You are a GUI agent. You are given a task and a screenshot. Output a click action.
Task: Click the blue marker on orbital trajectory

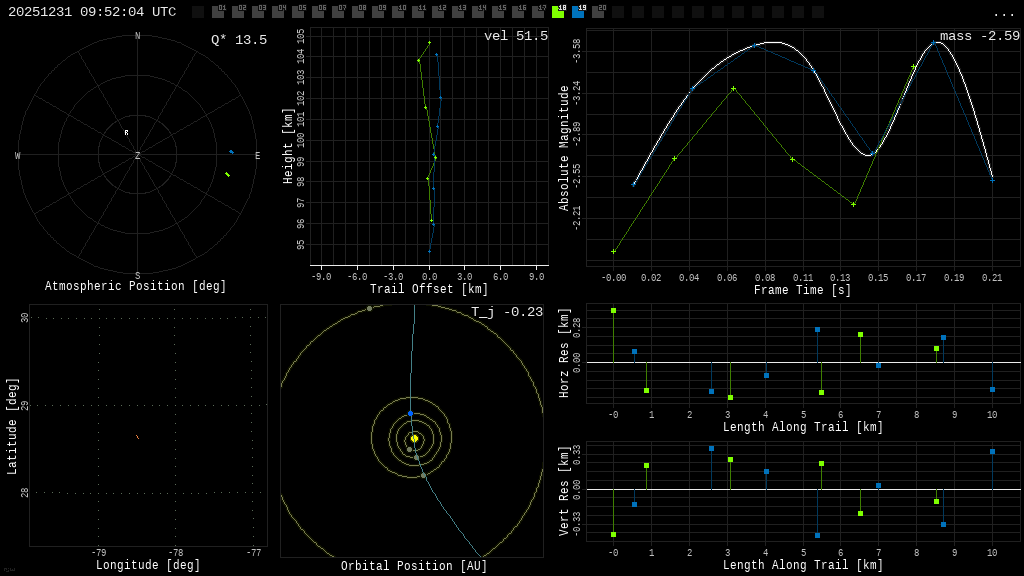[x=410, y=413]
